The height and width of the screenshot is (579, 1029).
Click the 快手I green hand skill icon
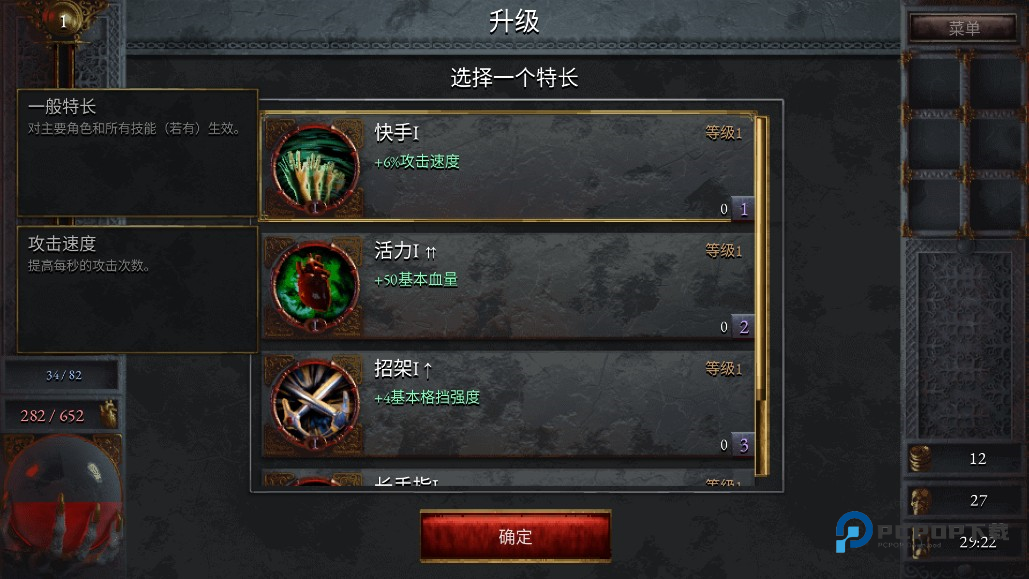[315, 167]
